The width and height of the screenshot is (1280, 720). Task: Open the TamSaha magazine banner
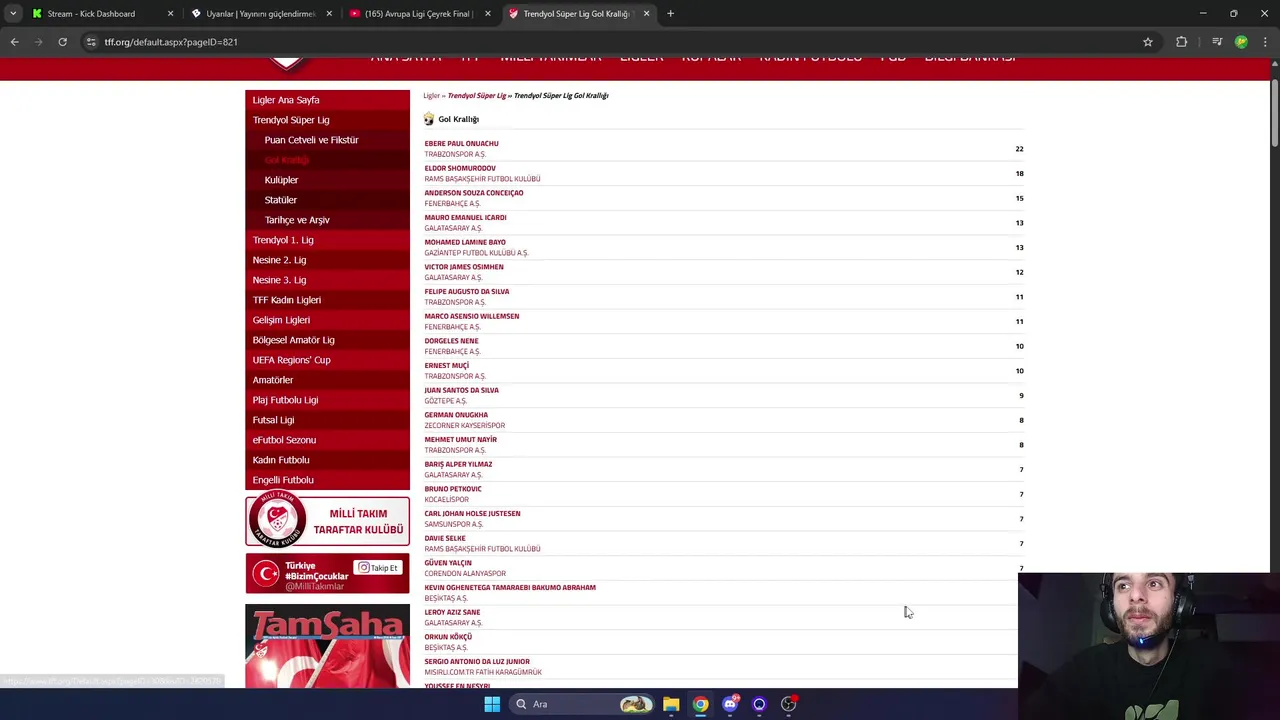[x=327, y=645]
